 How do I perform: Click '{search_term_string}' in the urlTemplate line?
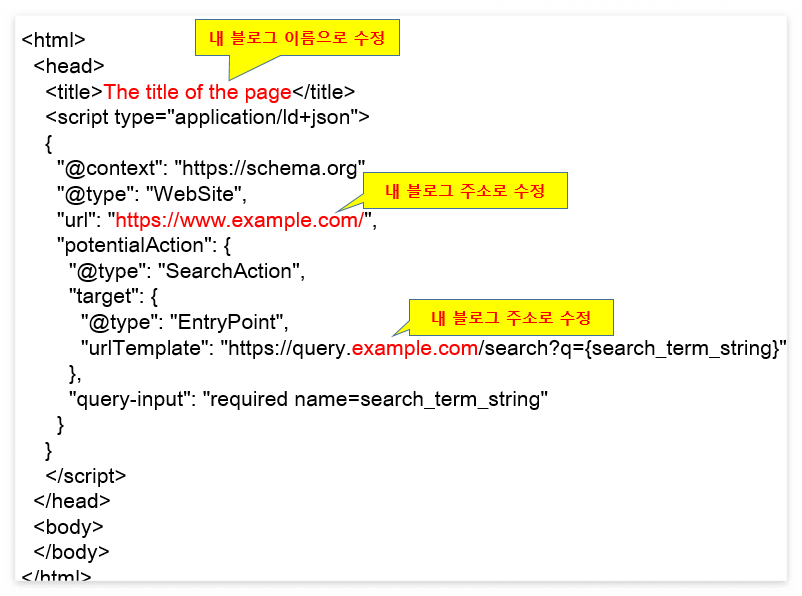[682, 349]
